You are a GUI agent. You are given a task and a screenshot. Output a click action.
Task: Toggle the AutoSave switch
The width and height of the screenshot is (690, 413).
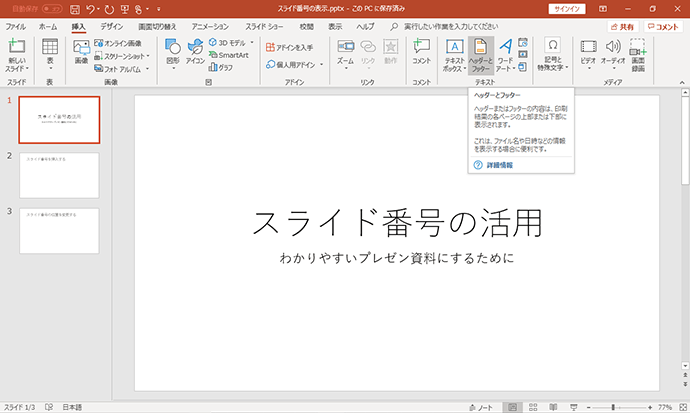(52, 9)
